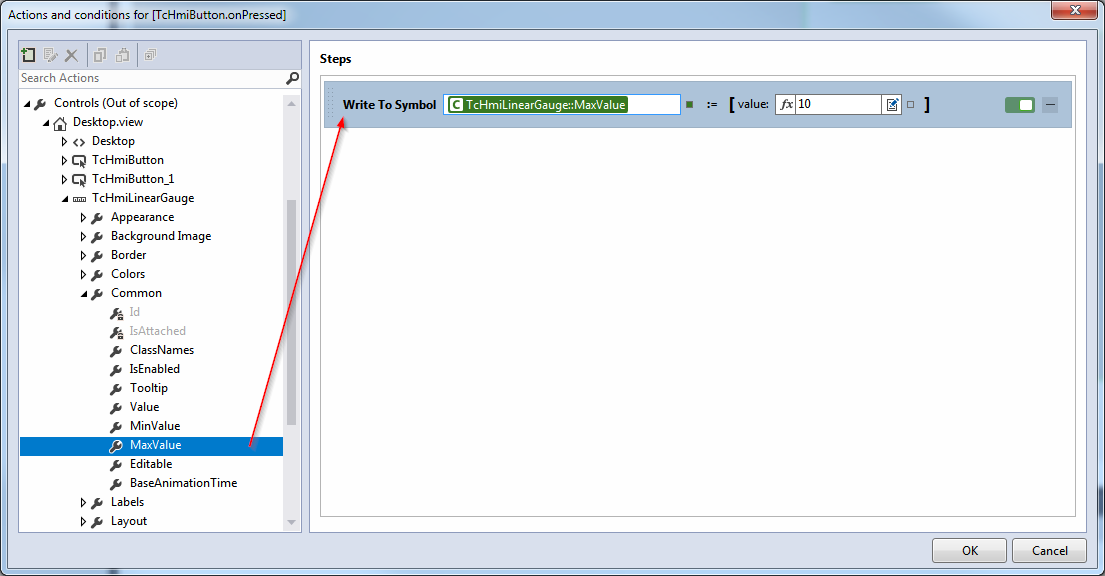
Task: Click the magnifier icon in Search Actions
Action: [292, 78]
